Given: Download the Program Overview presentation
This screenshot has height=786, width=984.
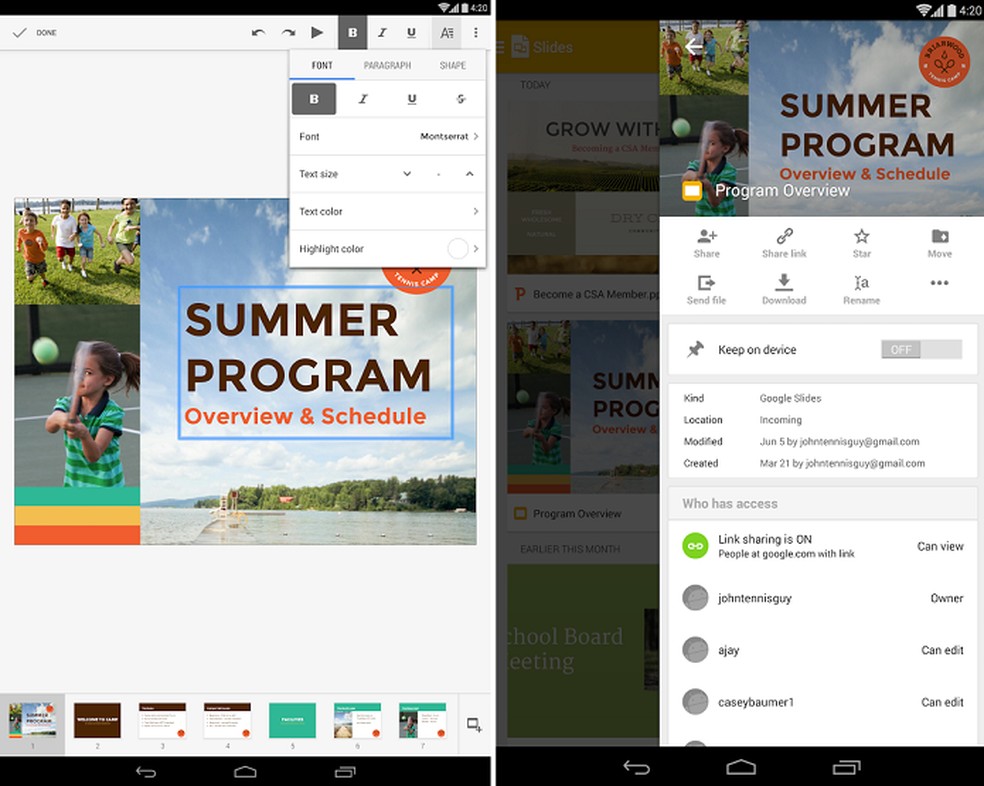Looking at the screenshot, I should pyautogui.click(x=784, y=287).
